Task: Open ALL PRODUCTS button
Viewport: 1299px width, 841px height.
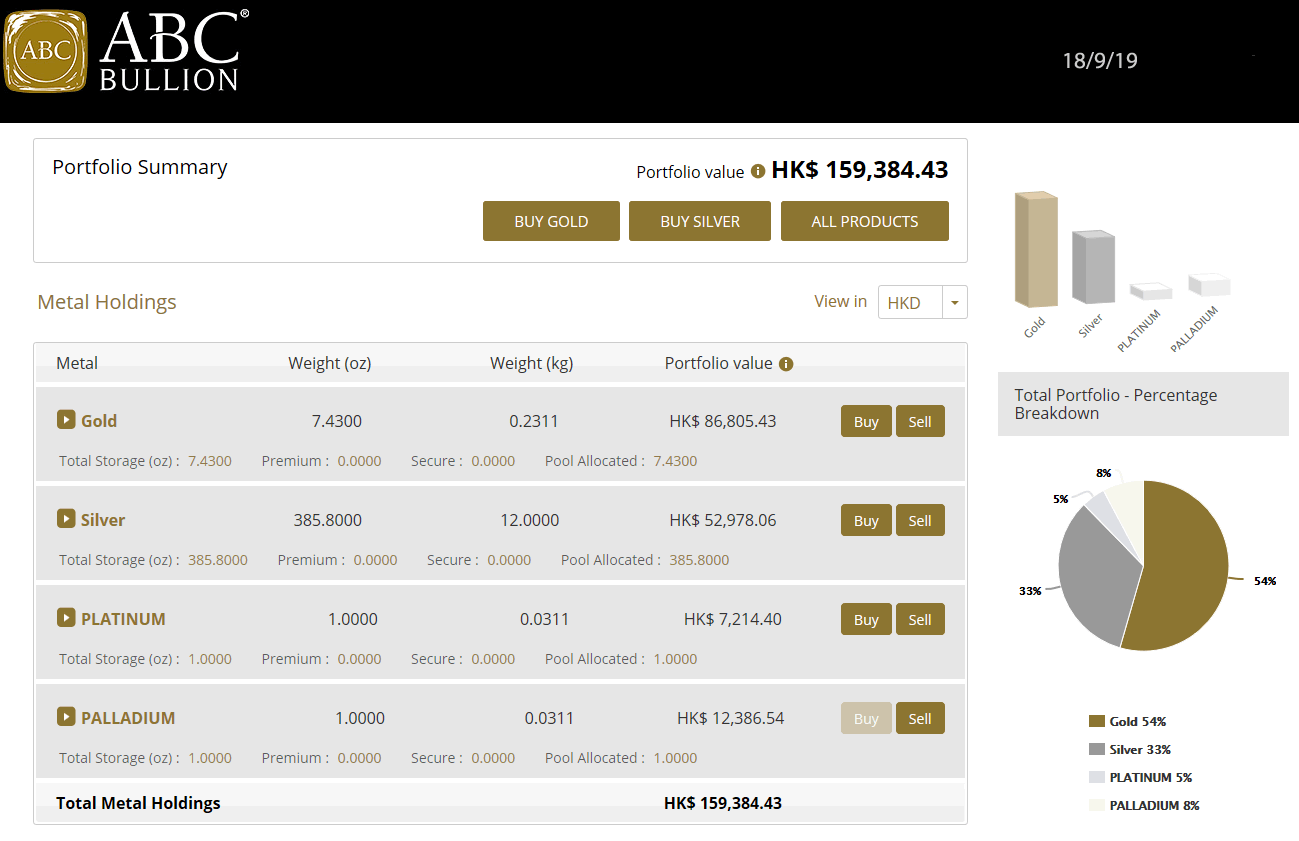Action: coord(865,221)
